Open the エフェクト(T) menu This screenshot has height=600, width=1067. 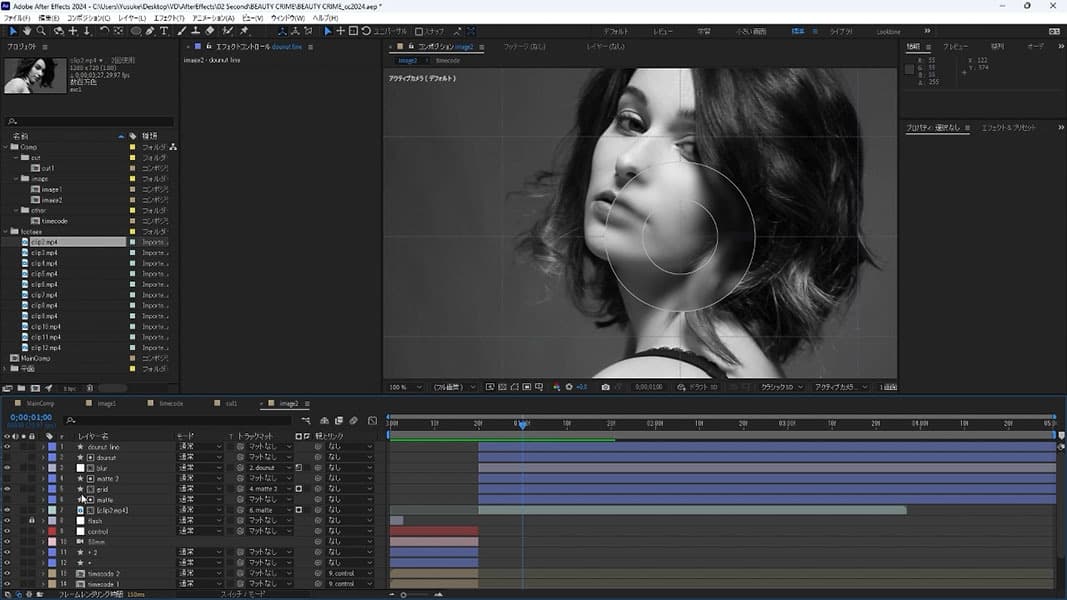(x=168, y=18)
